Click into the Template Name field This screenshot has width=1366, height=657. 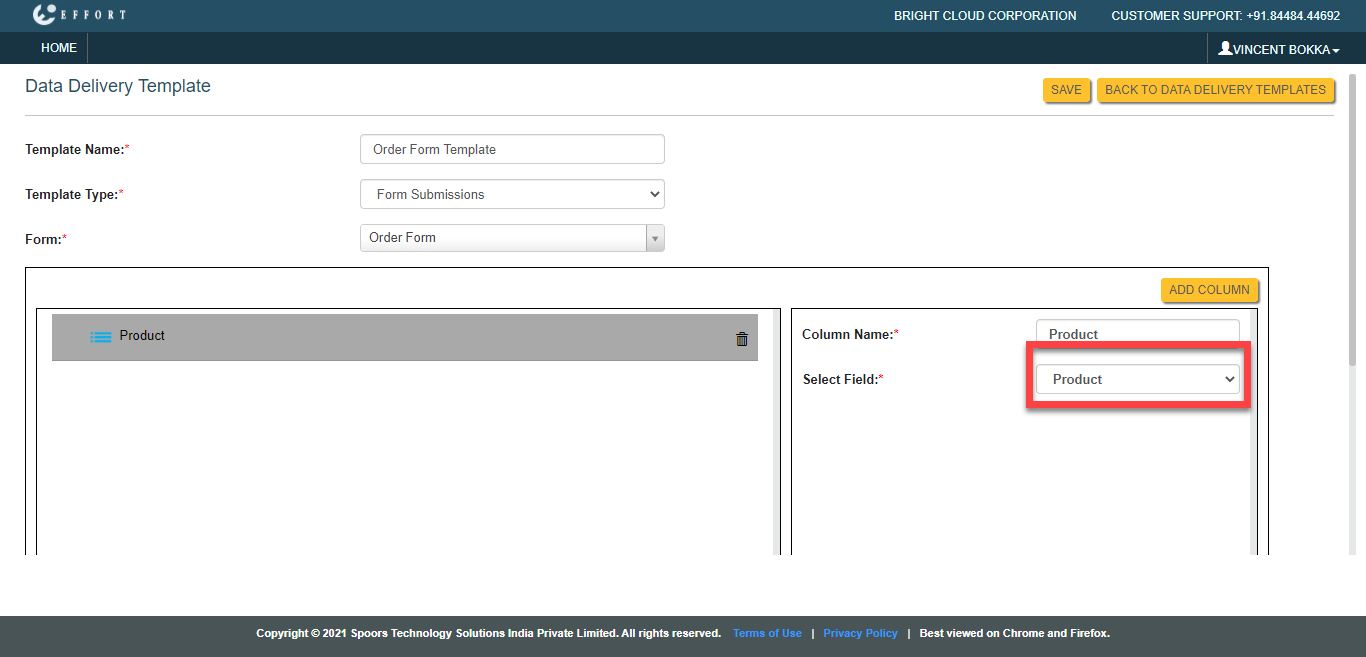tap(512, 149)
